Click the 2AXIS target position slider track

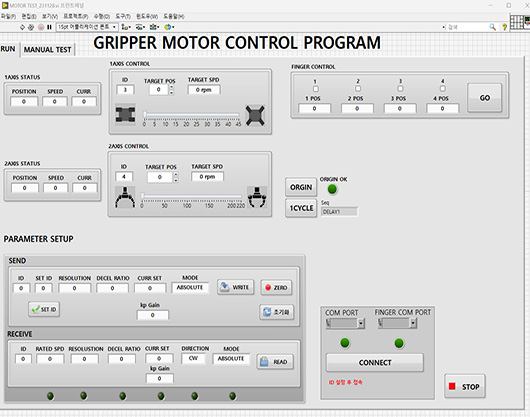(x=192, y=196)
